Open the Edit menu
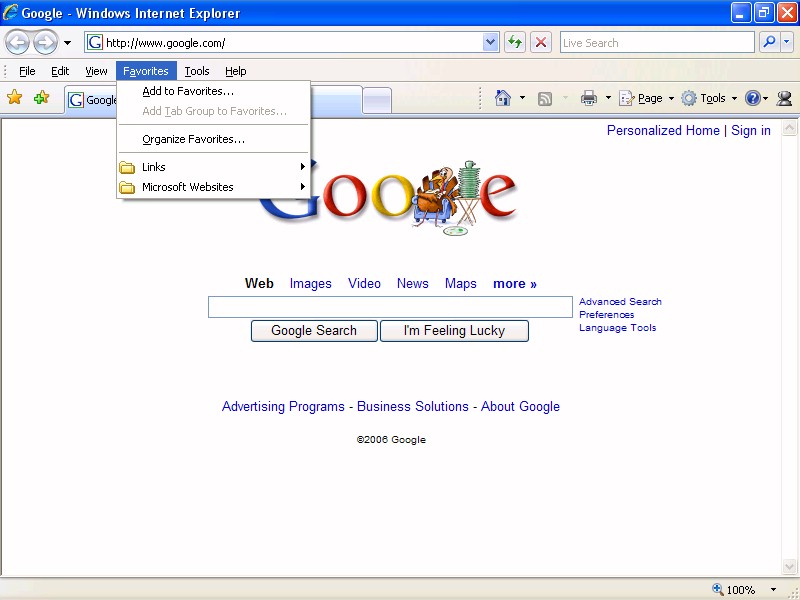The image size is (800, 600). (60, 71)
